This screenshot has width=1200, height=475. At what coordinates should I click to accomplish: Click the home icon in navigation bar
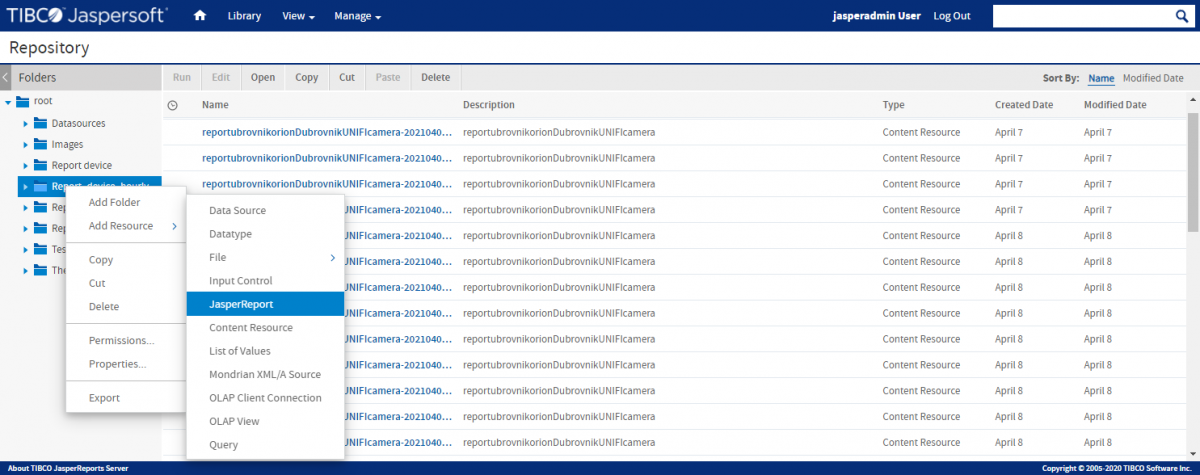pos(200,16)
